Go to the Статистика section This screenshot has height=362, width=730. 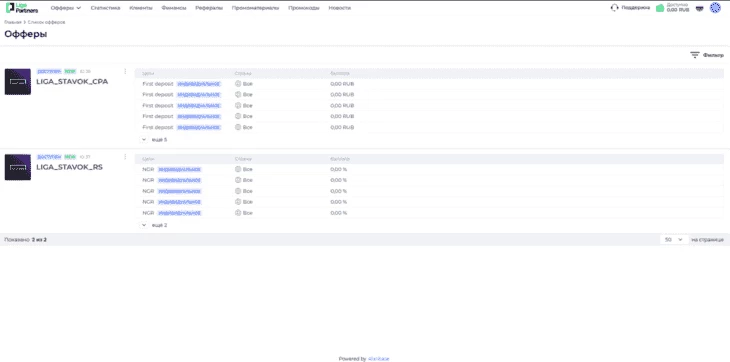click(x=105, y=8)
